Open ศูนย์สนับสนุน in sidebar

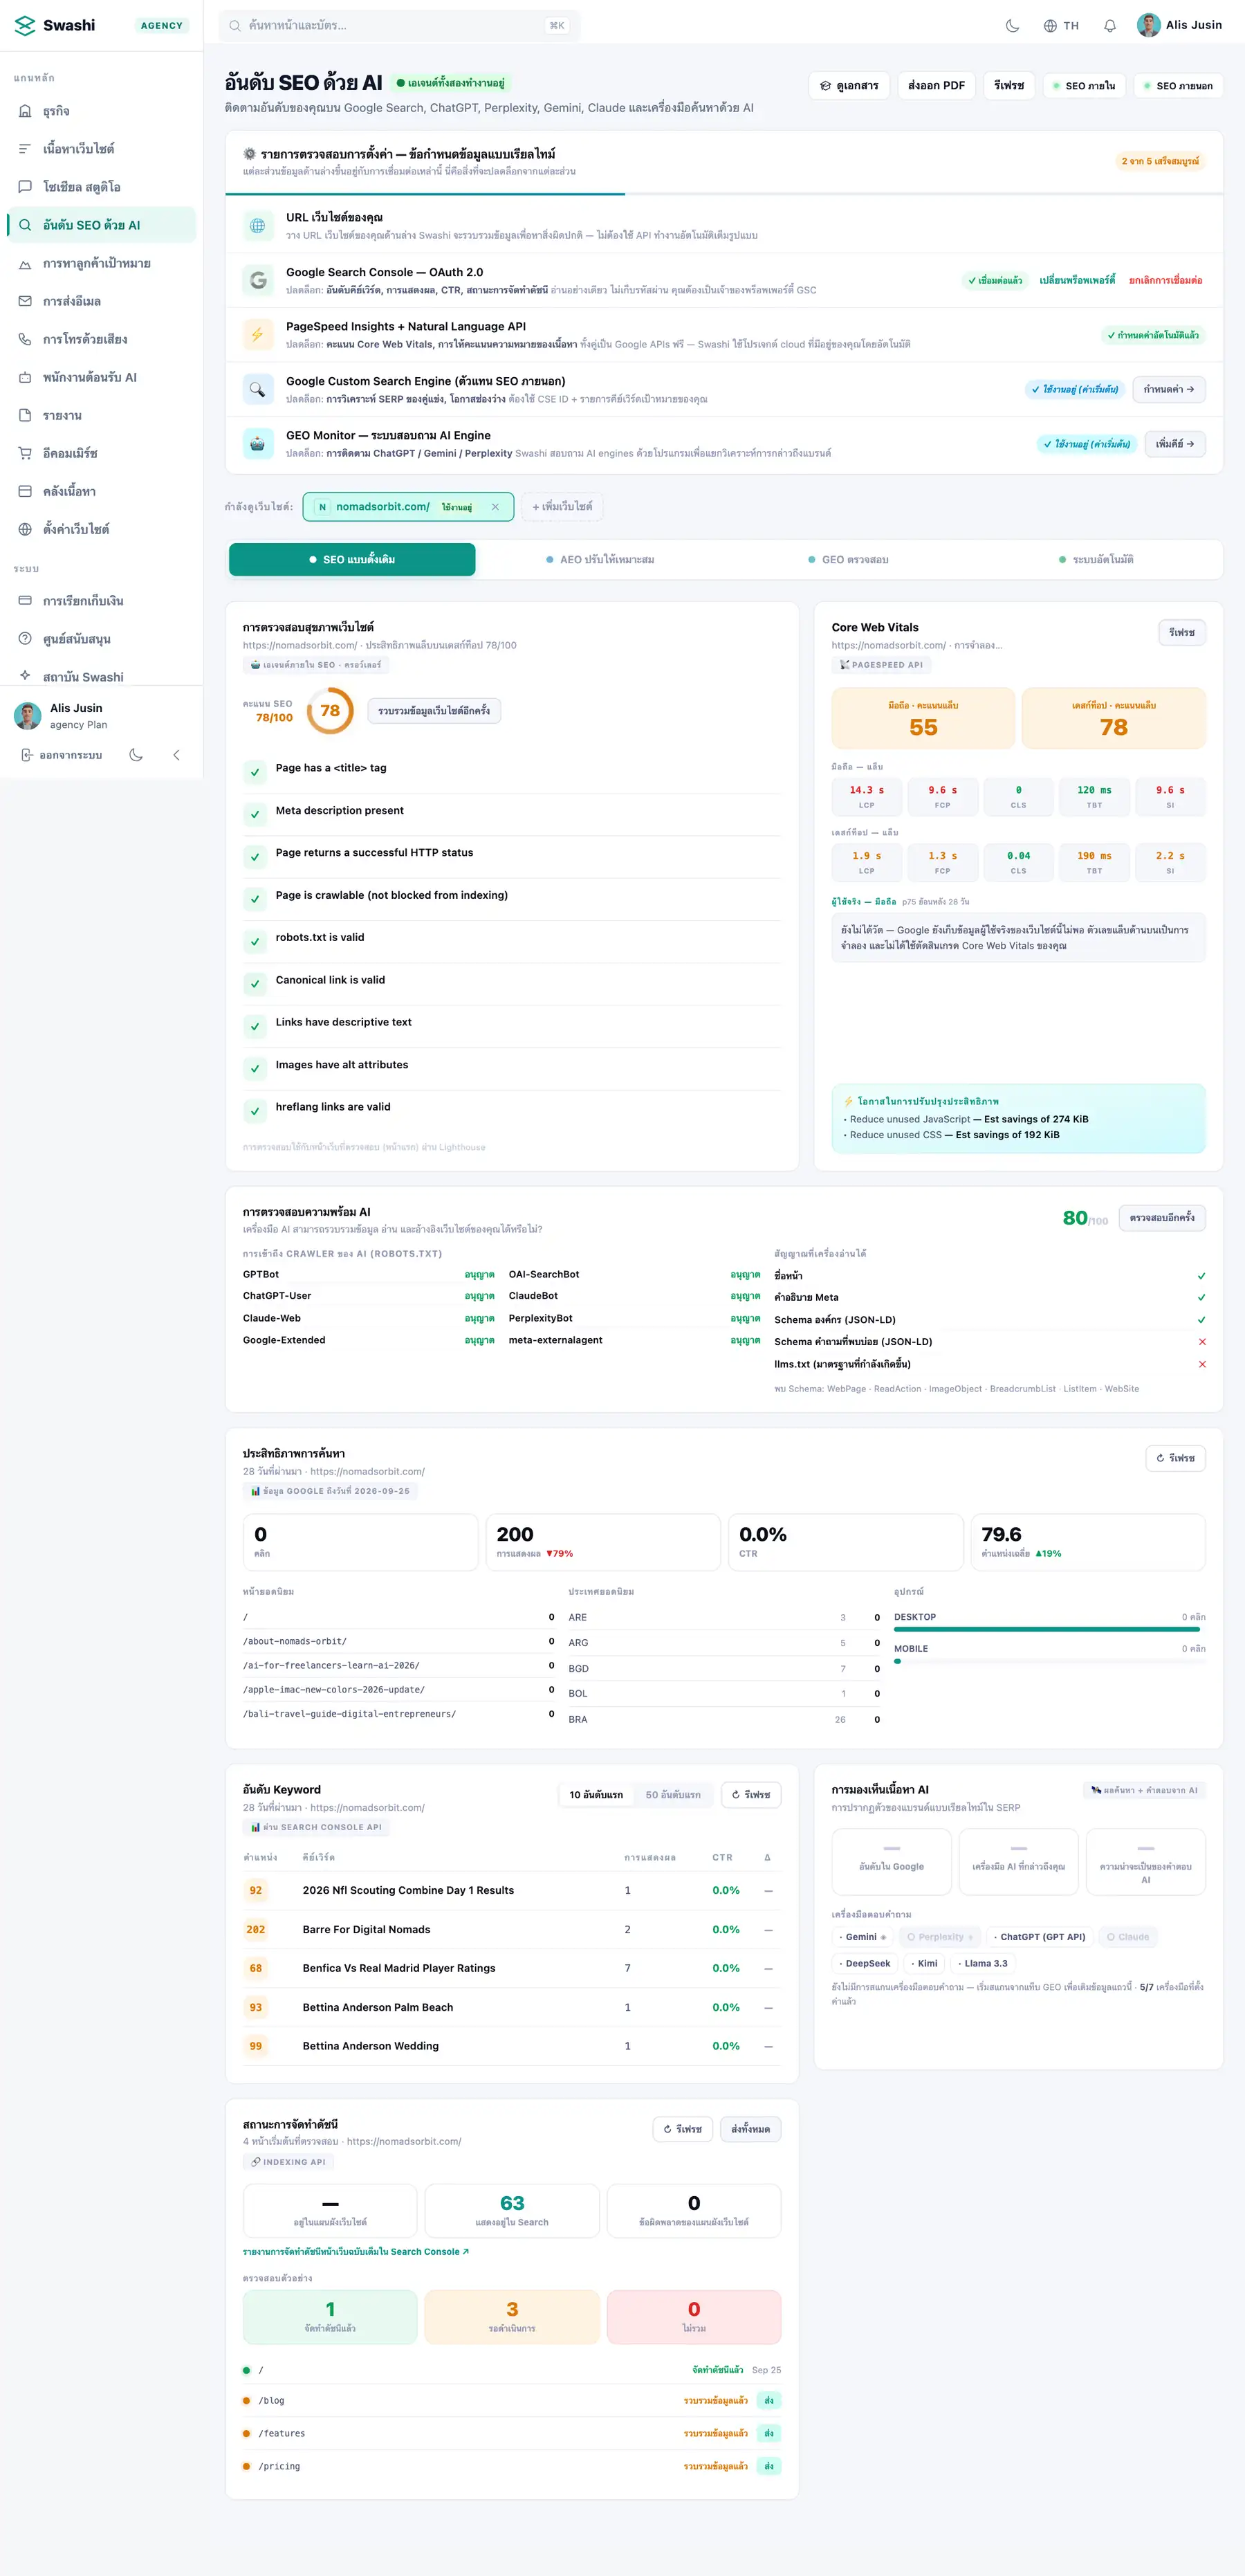click(101, 639)
